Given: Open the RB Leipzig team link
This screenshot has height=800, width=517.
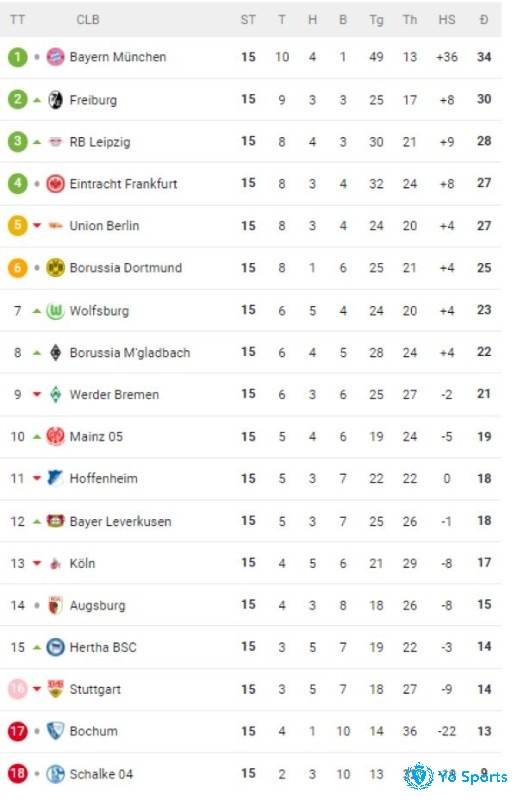Looking at the screenshot, I should 100,142.
